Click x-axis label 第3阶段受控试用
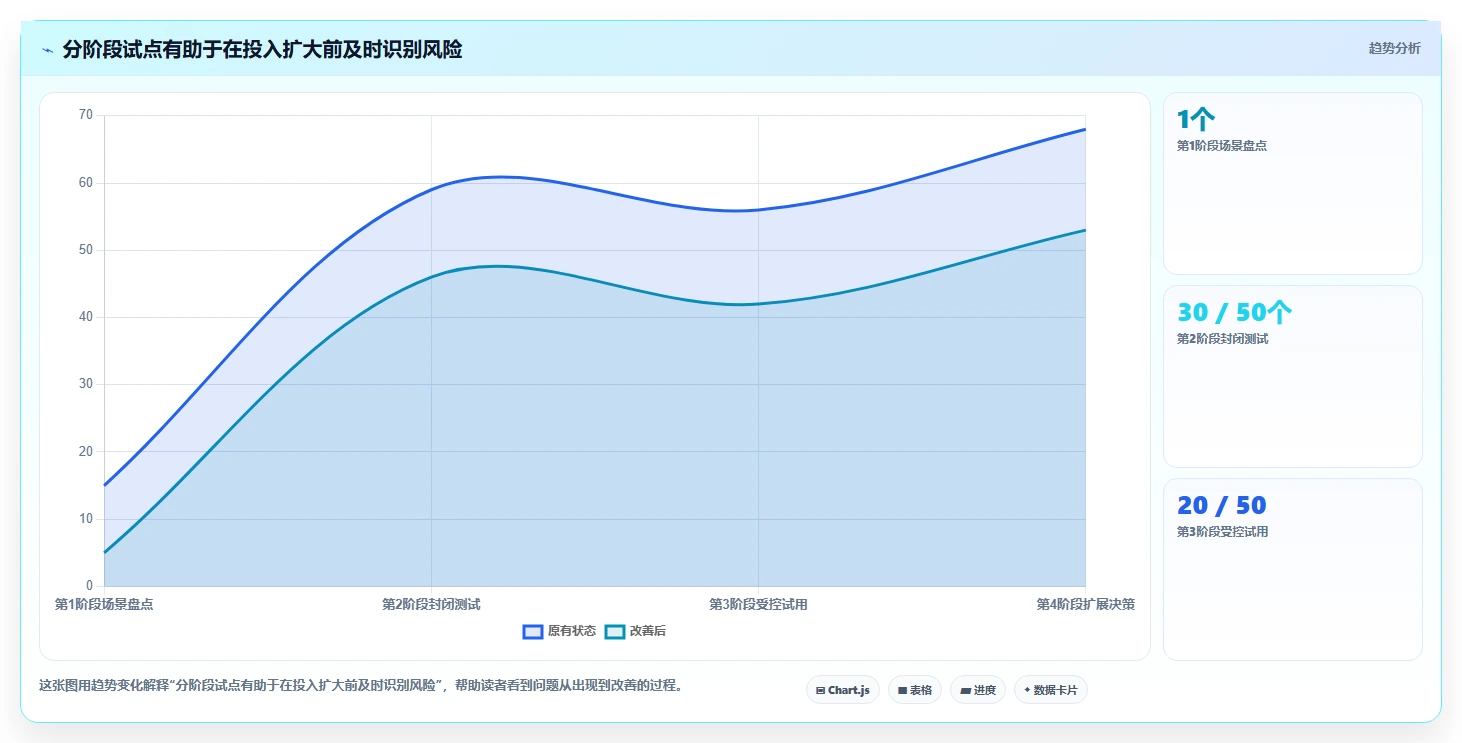The height and width of the screenshot is (743, 1462). coord(758,604)
